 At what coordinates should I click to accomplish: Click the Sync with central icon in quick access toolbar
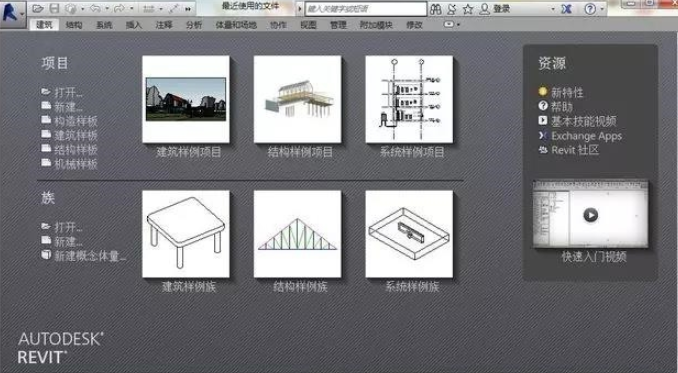coord(70,9)
